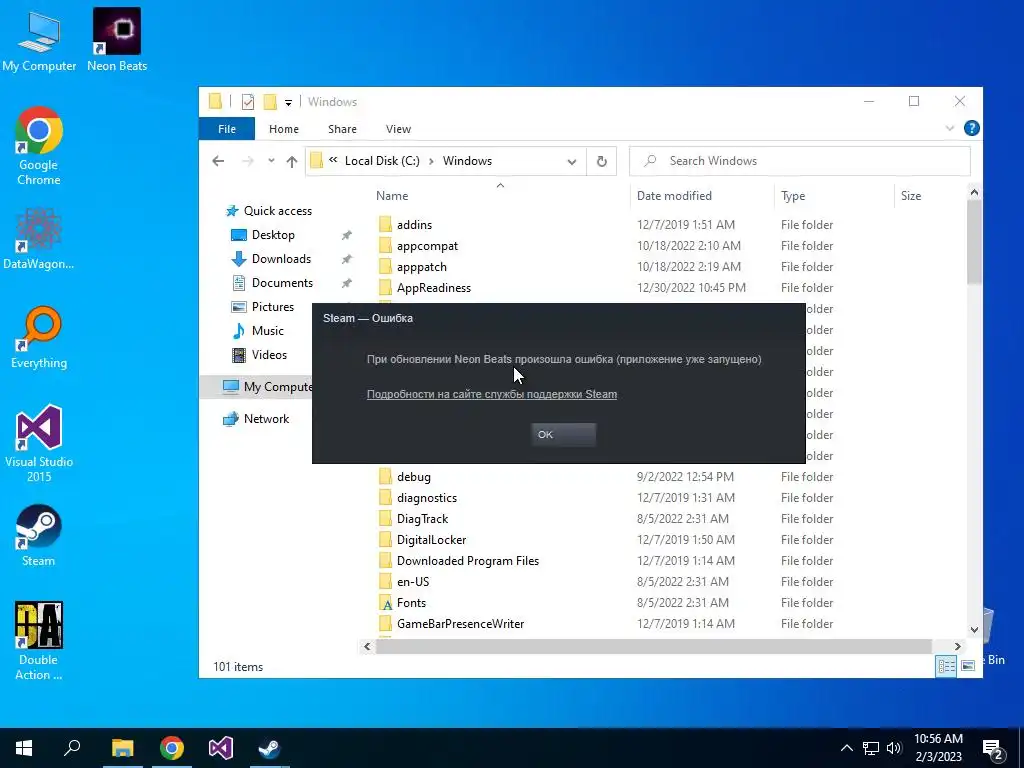Screen dimensions: 1024x768
Task: Open the volume tray icon
Action: (x=894, y=748)
